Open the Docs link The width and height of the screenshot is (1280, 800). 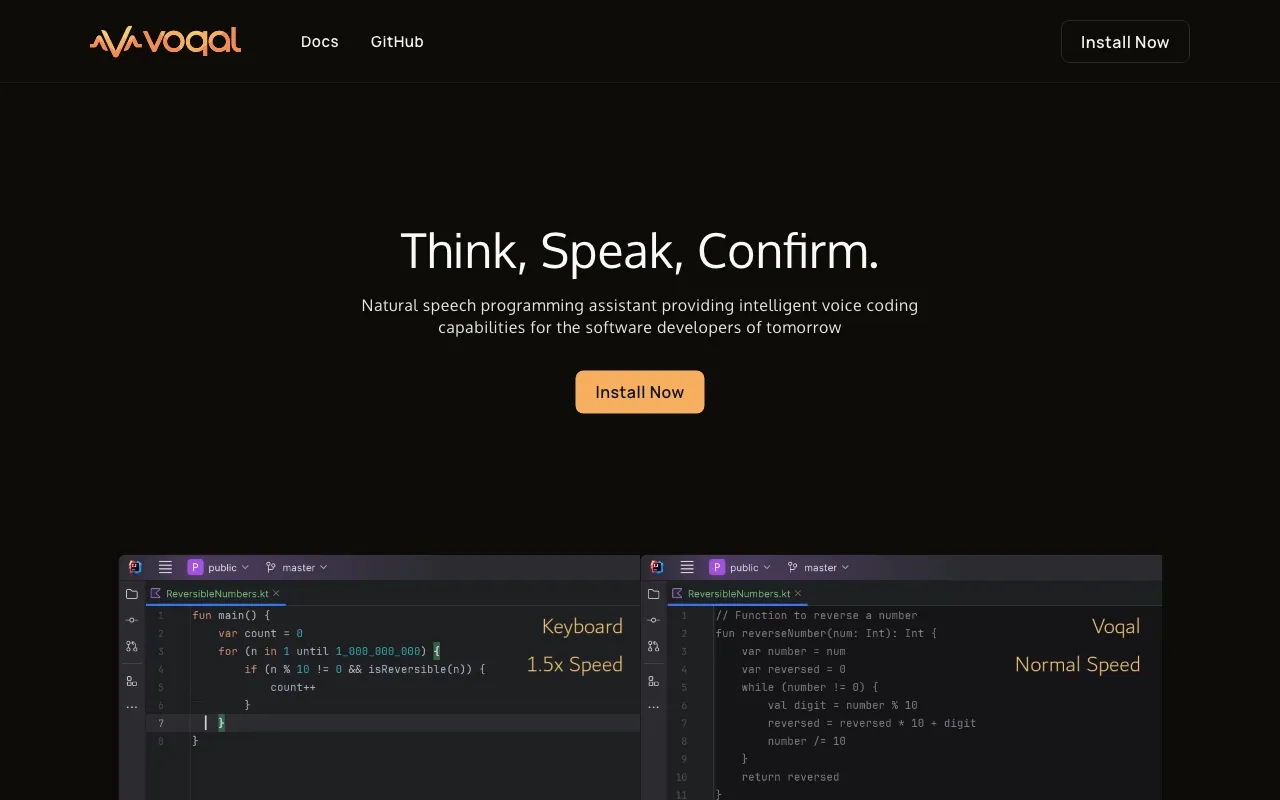(x=320, y=42)
